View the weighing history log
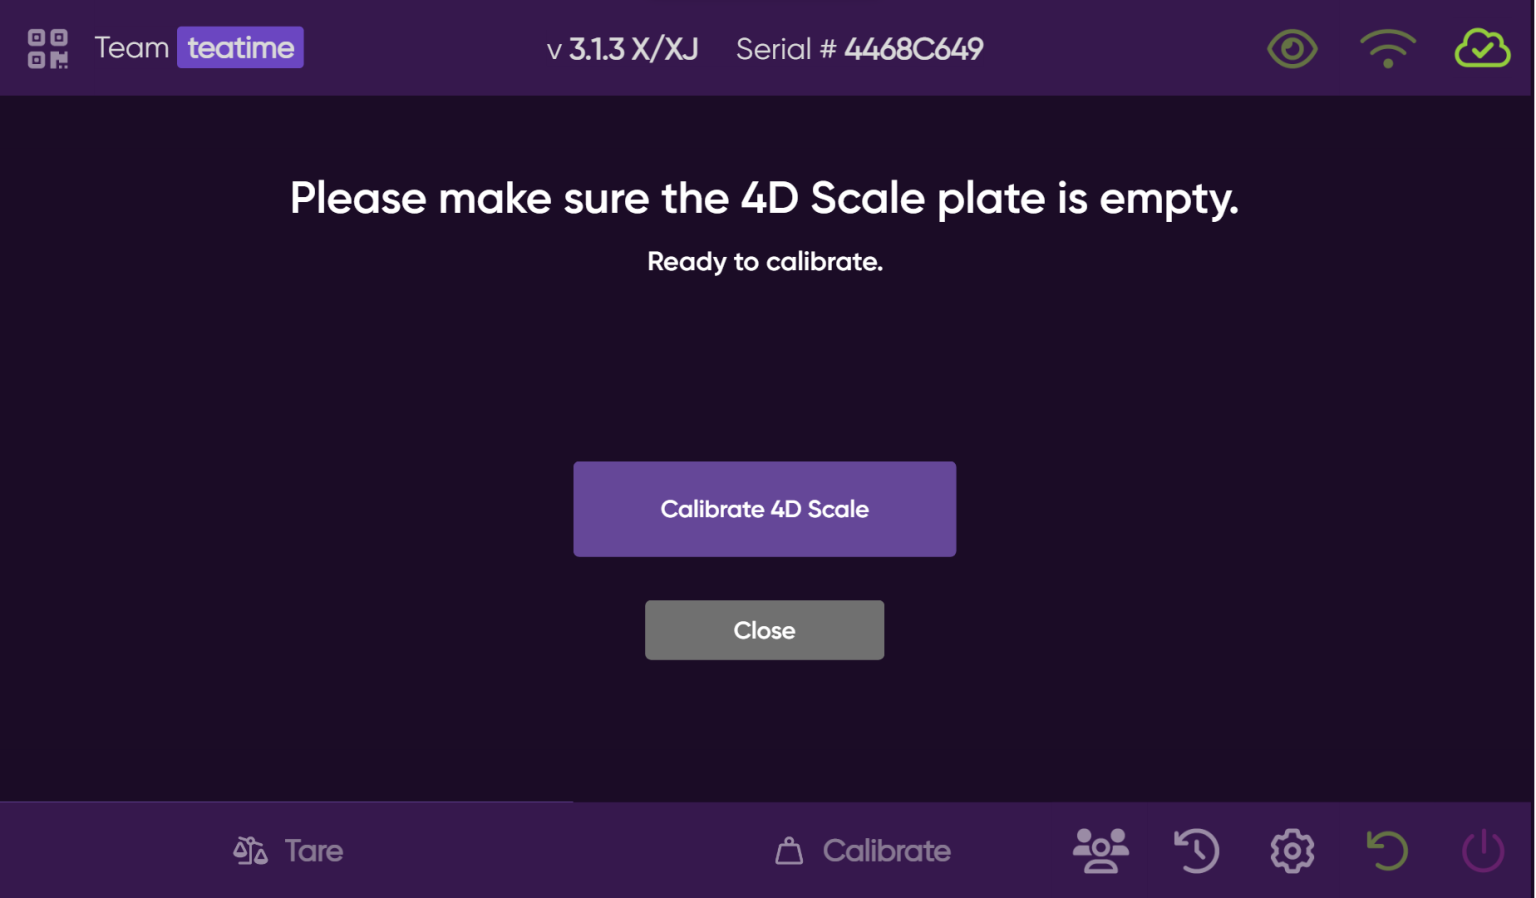Viewport: 1536px width, 898px height. (1197, 850)
